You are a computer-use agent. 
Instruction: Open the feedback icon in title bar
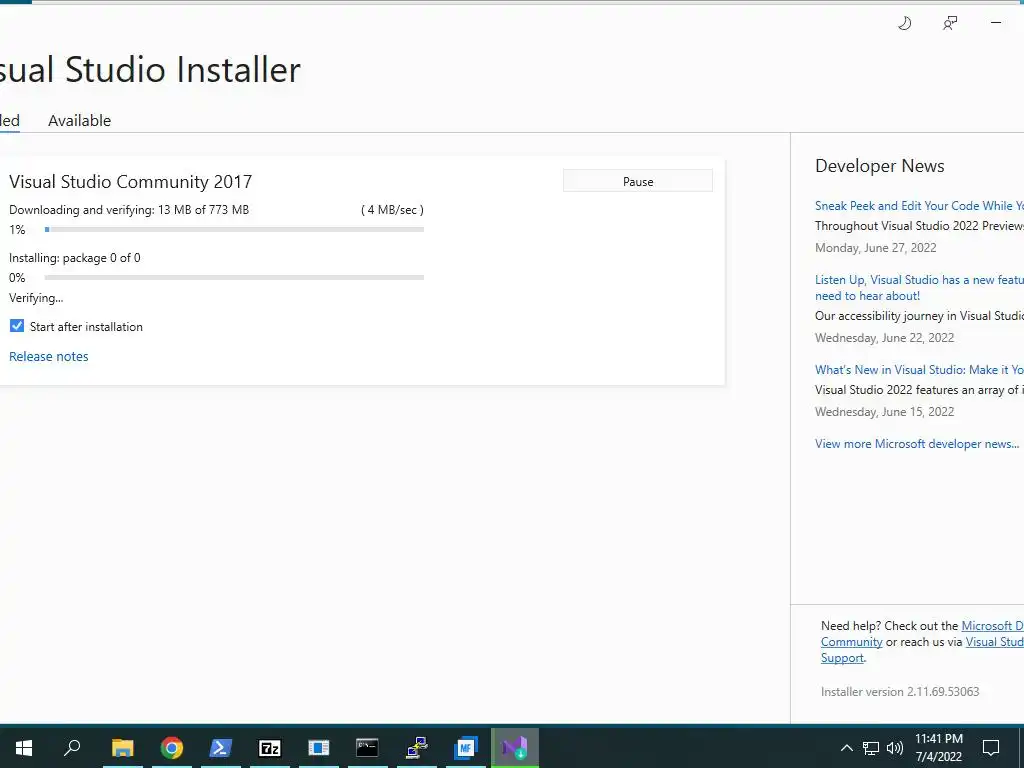click(x=950, y=24)
